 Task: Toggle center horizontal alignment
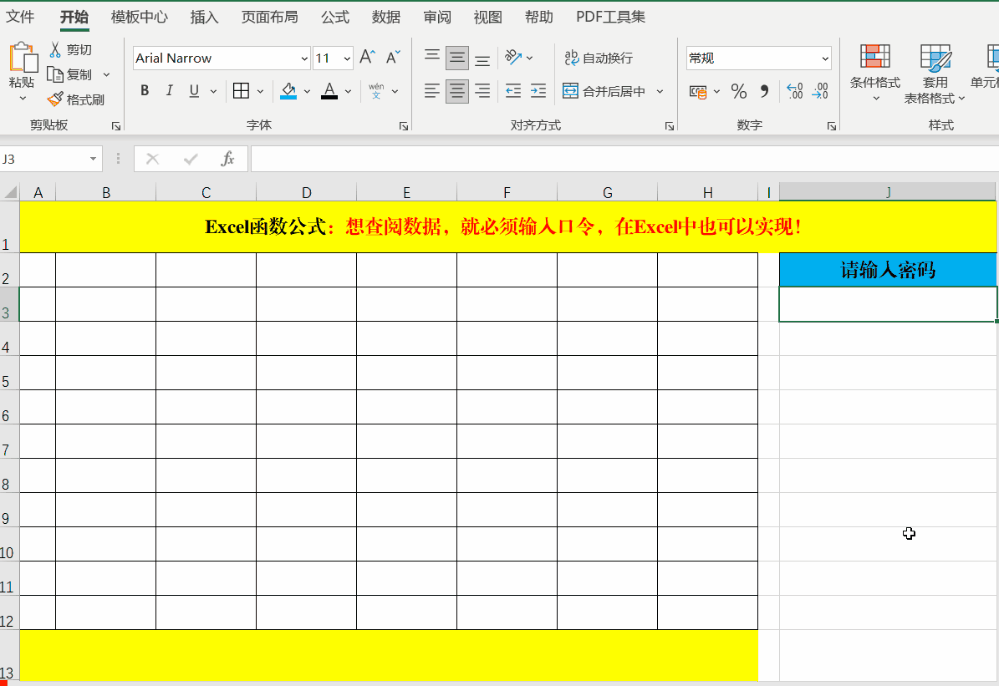pyautogui.click(x=457, y=91)
